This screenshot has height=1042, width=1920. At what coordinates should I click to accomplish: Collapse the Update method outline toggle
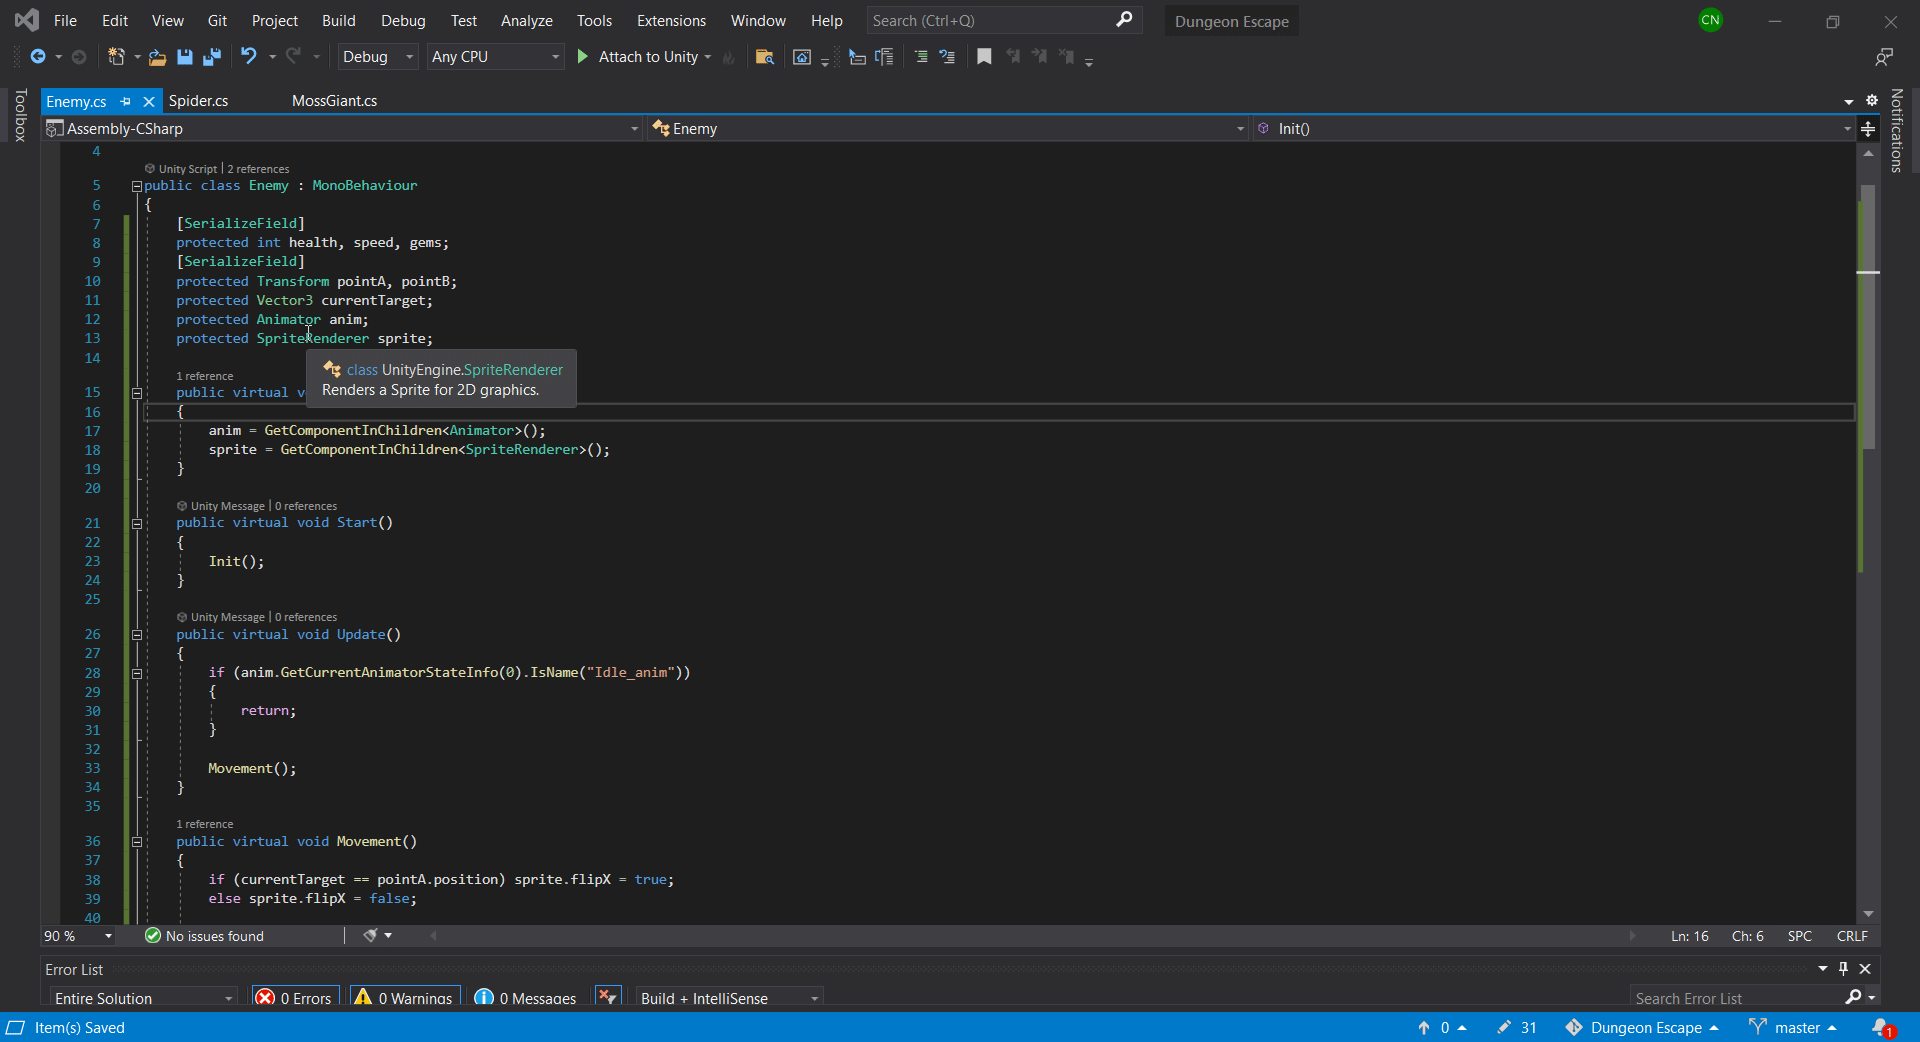point(137,634)
